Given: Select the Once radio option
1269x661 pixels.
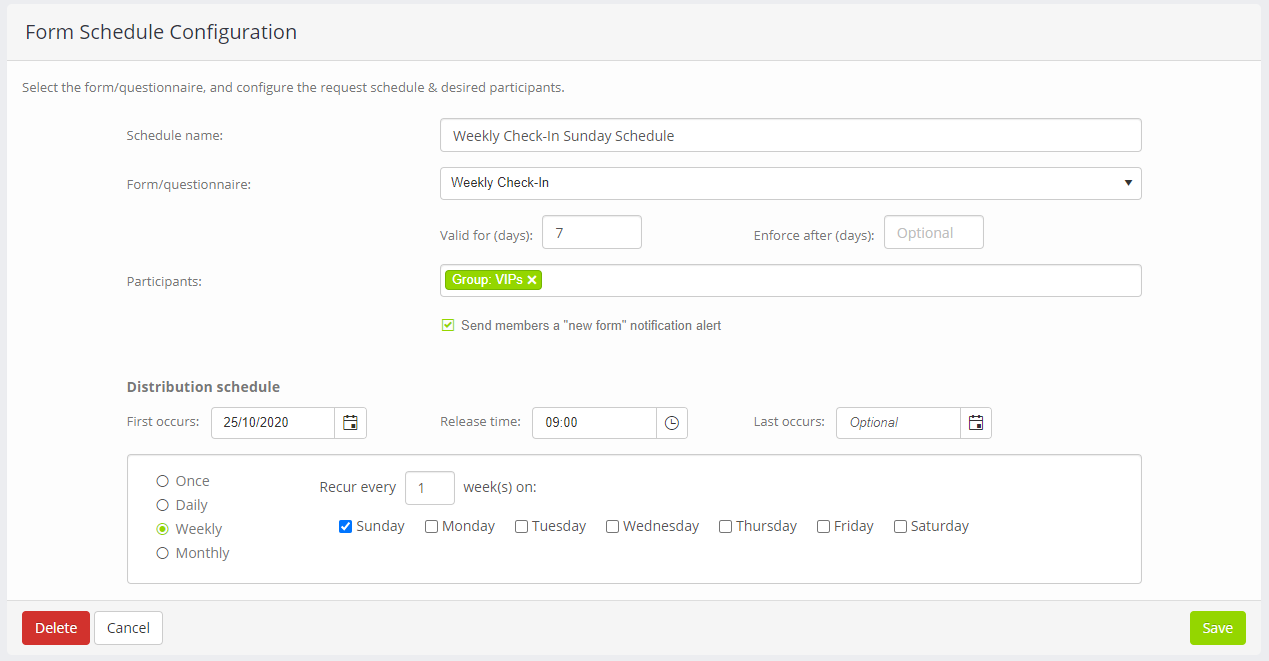Looking at the screenshot, I should click(162, 481).
